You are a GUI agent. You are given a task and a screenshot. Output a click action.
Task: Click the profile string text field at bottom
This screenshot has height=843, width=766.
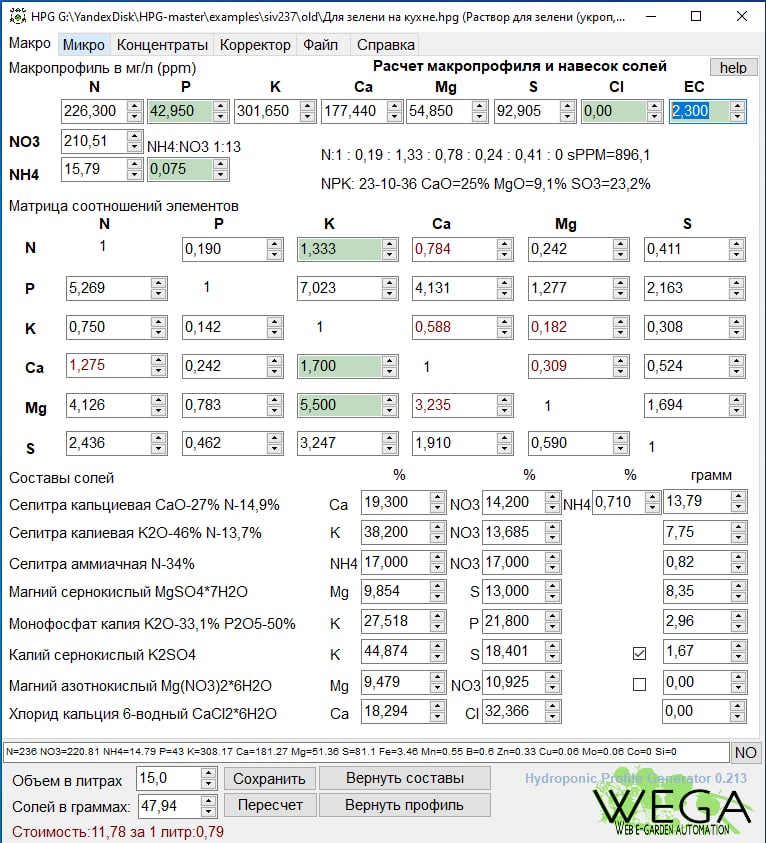click(365, 752)
